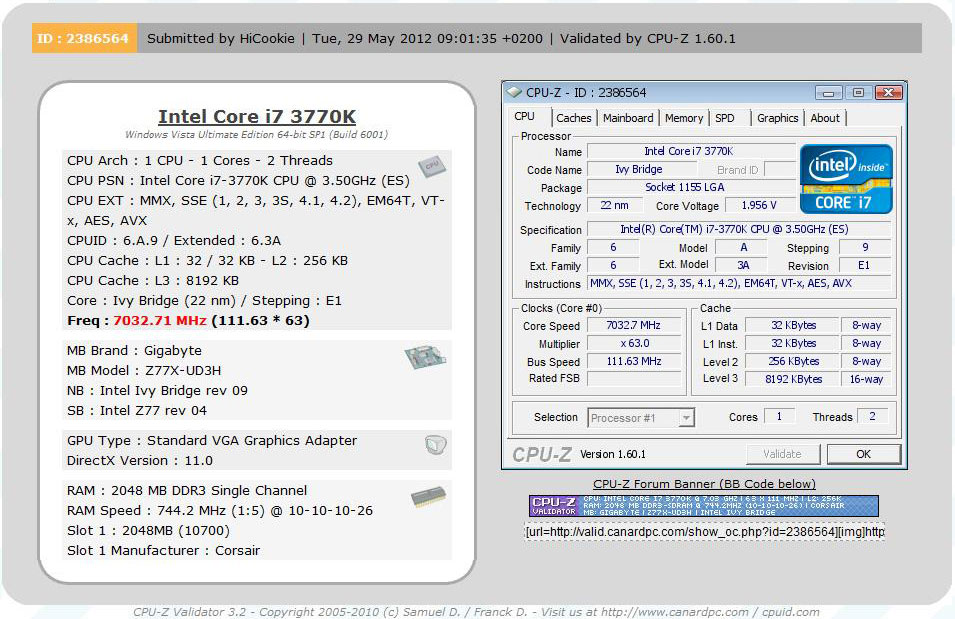Image resolution: width=955 pixels, height=619 pixels.
Task: Click the red Freq 7032.71 MHz text
Action: (160, 320)
